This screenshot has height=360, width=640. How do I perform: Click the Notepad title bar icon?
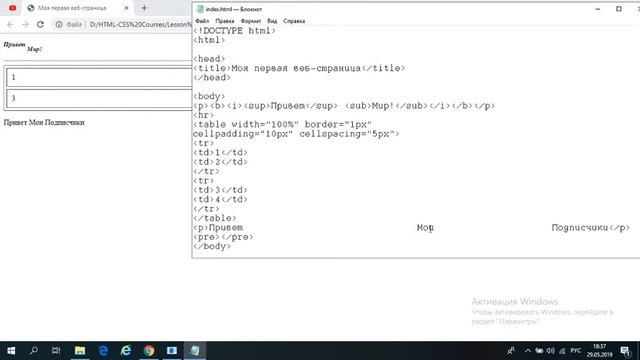(x=200, y=9)
